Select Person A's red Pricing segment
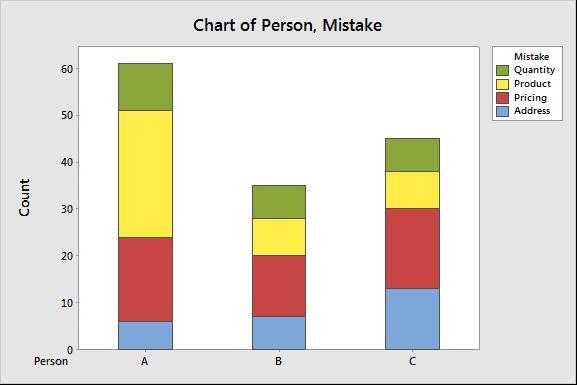This screenshot has height=385, width=577. point(145,279)
